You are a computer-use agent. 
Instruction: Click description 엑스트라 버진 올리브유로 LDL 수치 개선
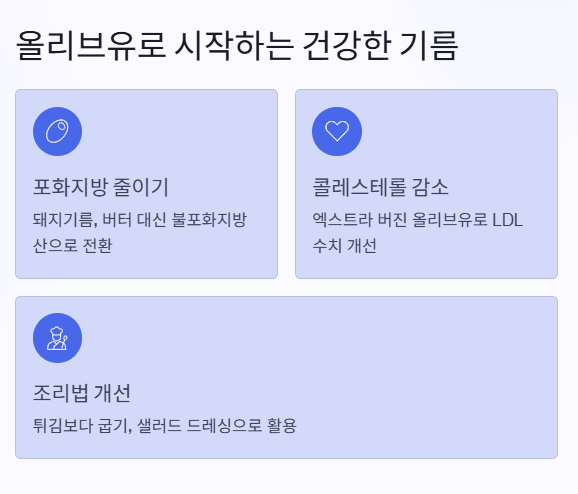click(418, 233)
